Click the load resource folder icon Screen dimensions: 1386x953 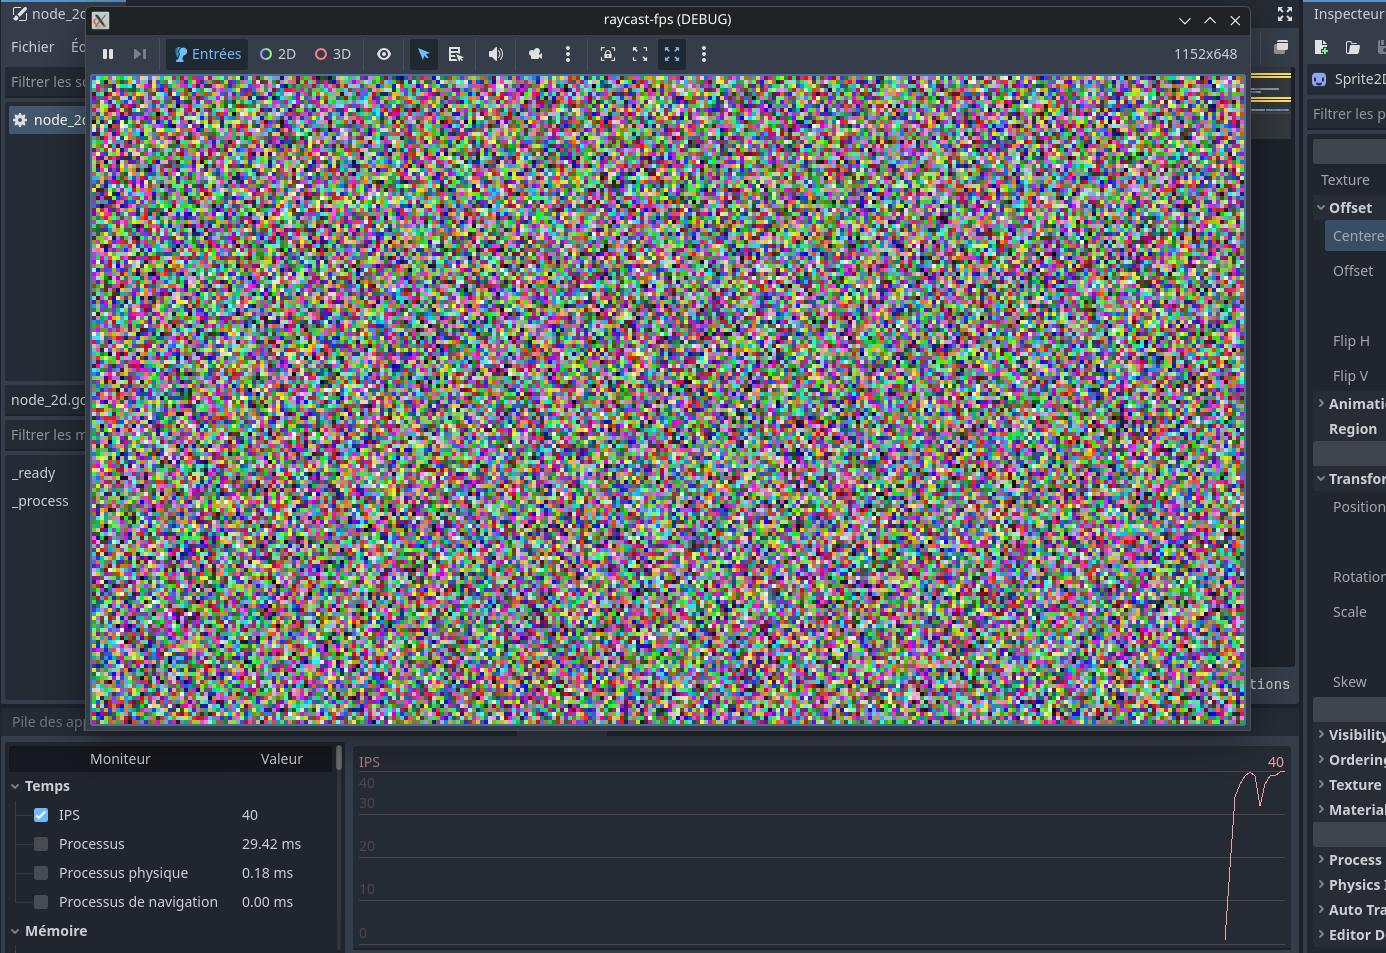coord(1353,47)
